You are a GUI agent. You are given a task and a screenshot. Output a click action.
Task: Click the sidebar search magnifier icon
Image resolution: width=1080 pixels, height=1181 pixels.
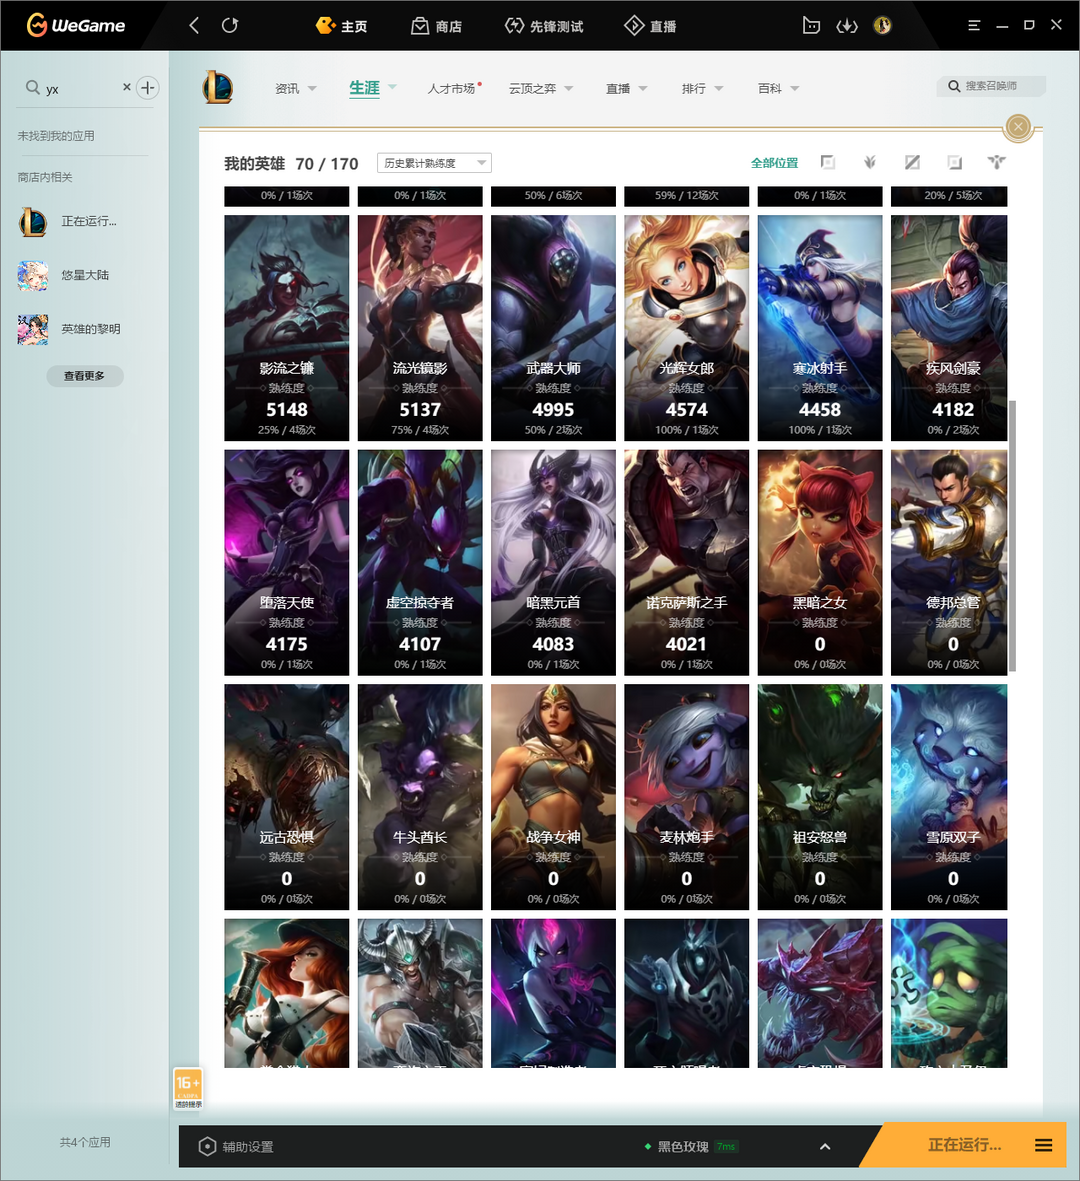tap(32, 87)
